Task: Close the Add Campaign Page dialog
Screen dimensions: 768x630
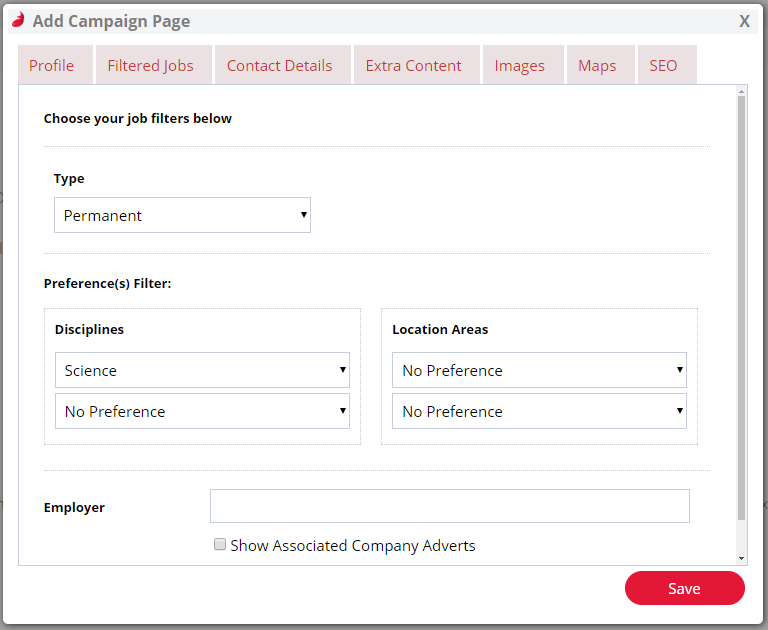Action: click(744, 21)
